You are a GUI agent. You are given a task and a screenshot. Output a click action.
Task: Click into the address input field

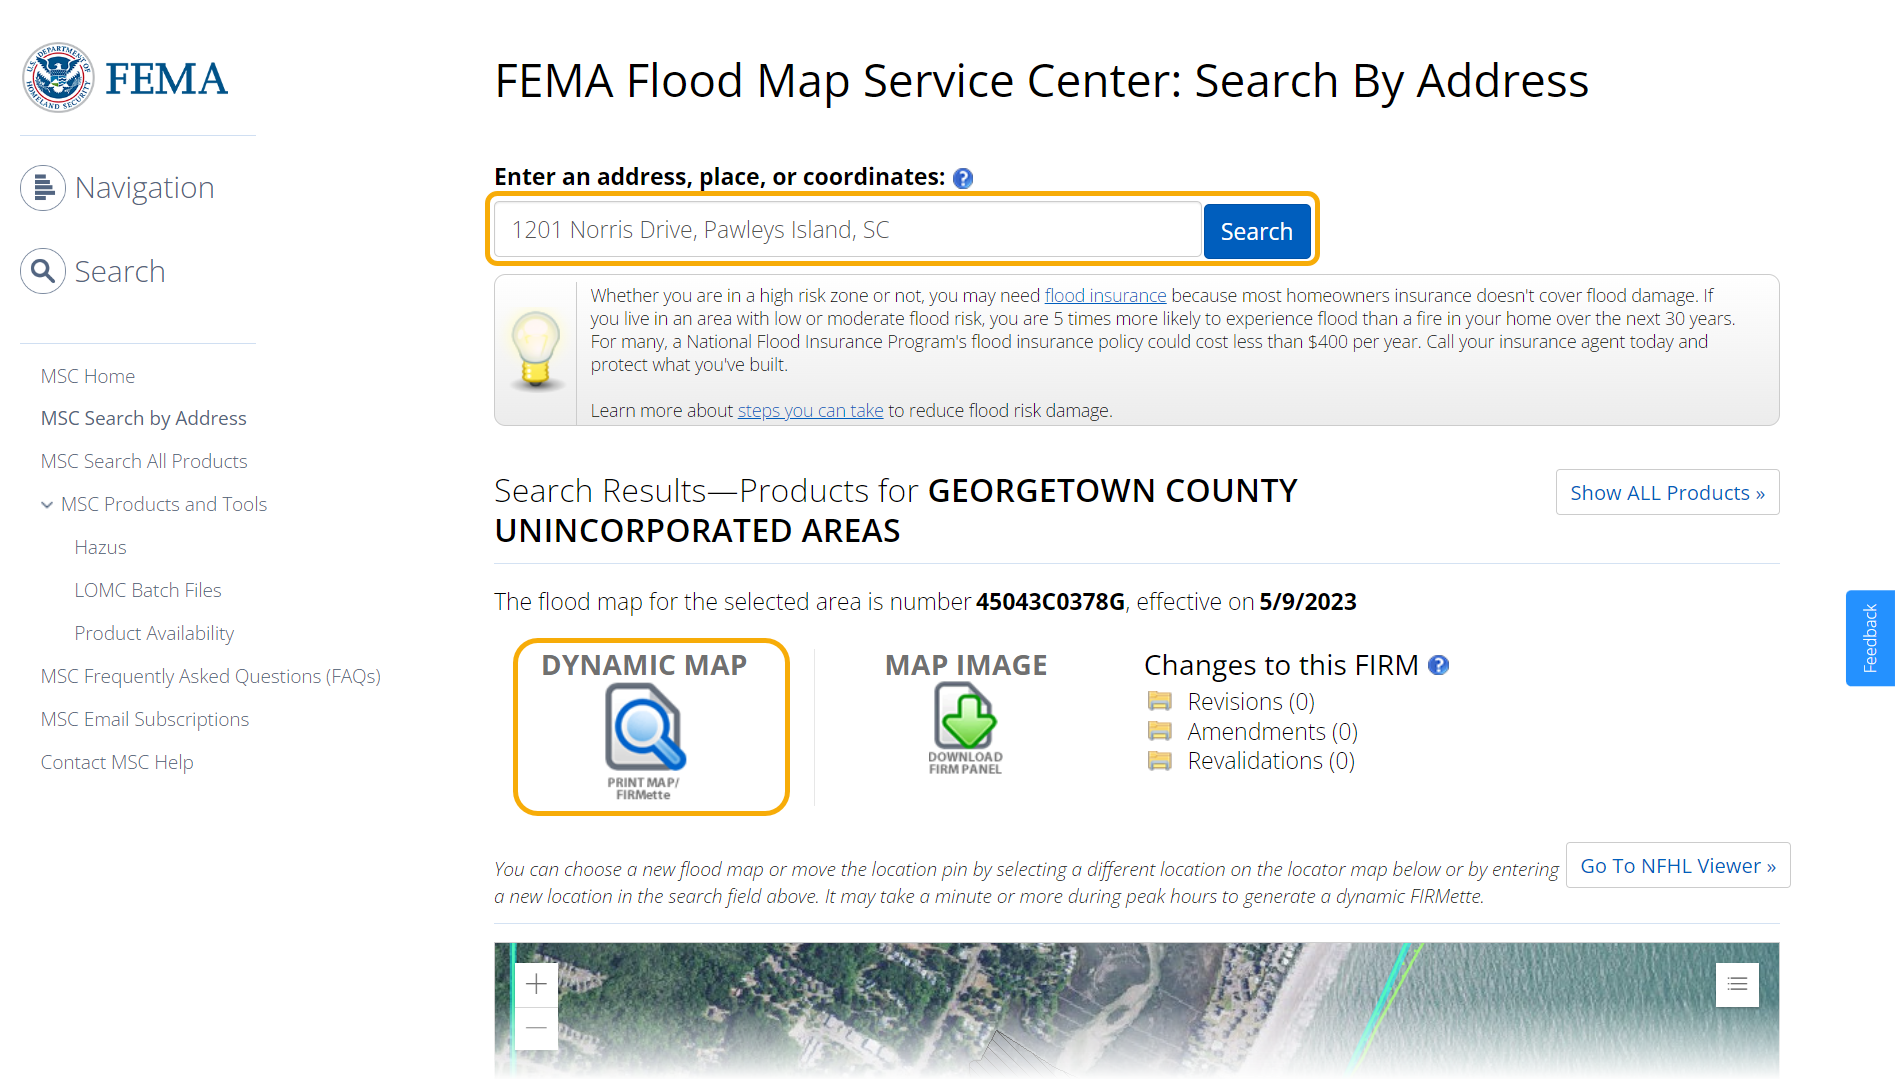pos(847,230)
